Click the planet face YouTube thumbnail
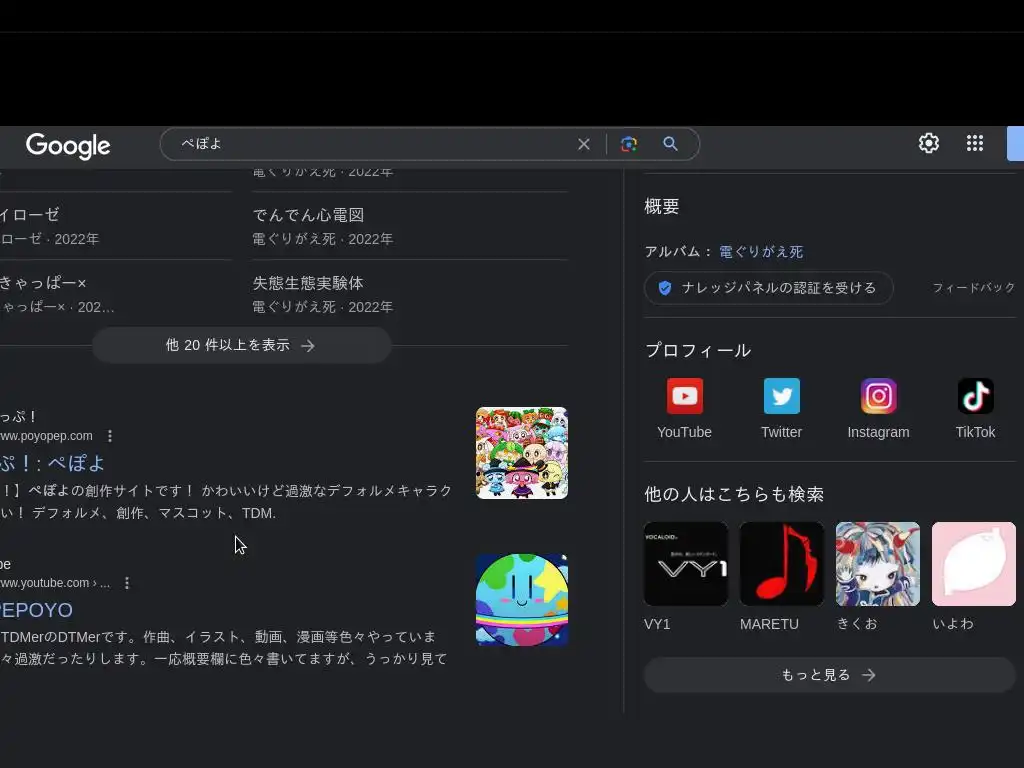 point(522,600)
